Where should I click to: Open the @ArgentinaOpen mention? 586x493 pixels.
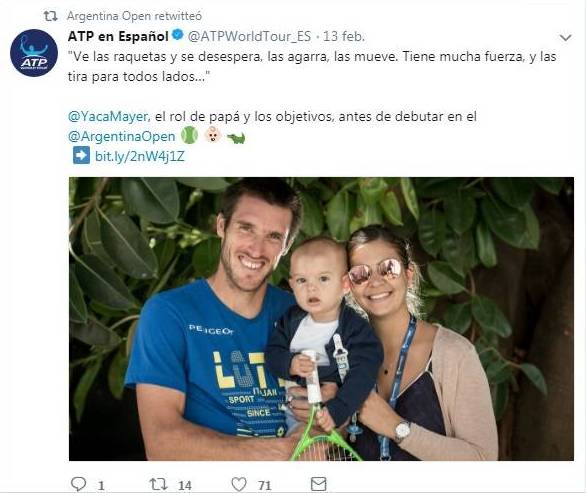coord(121,136)
